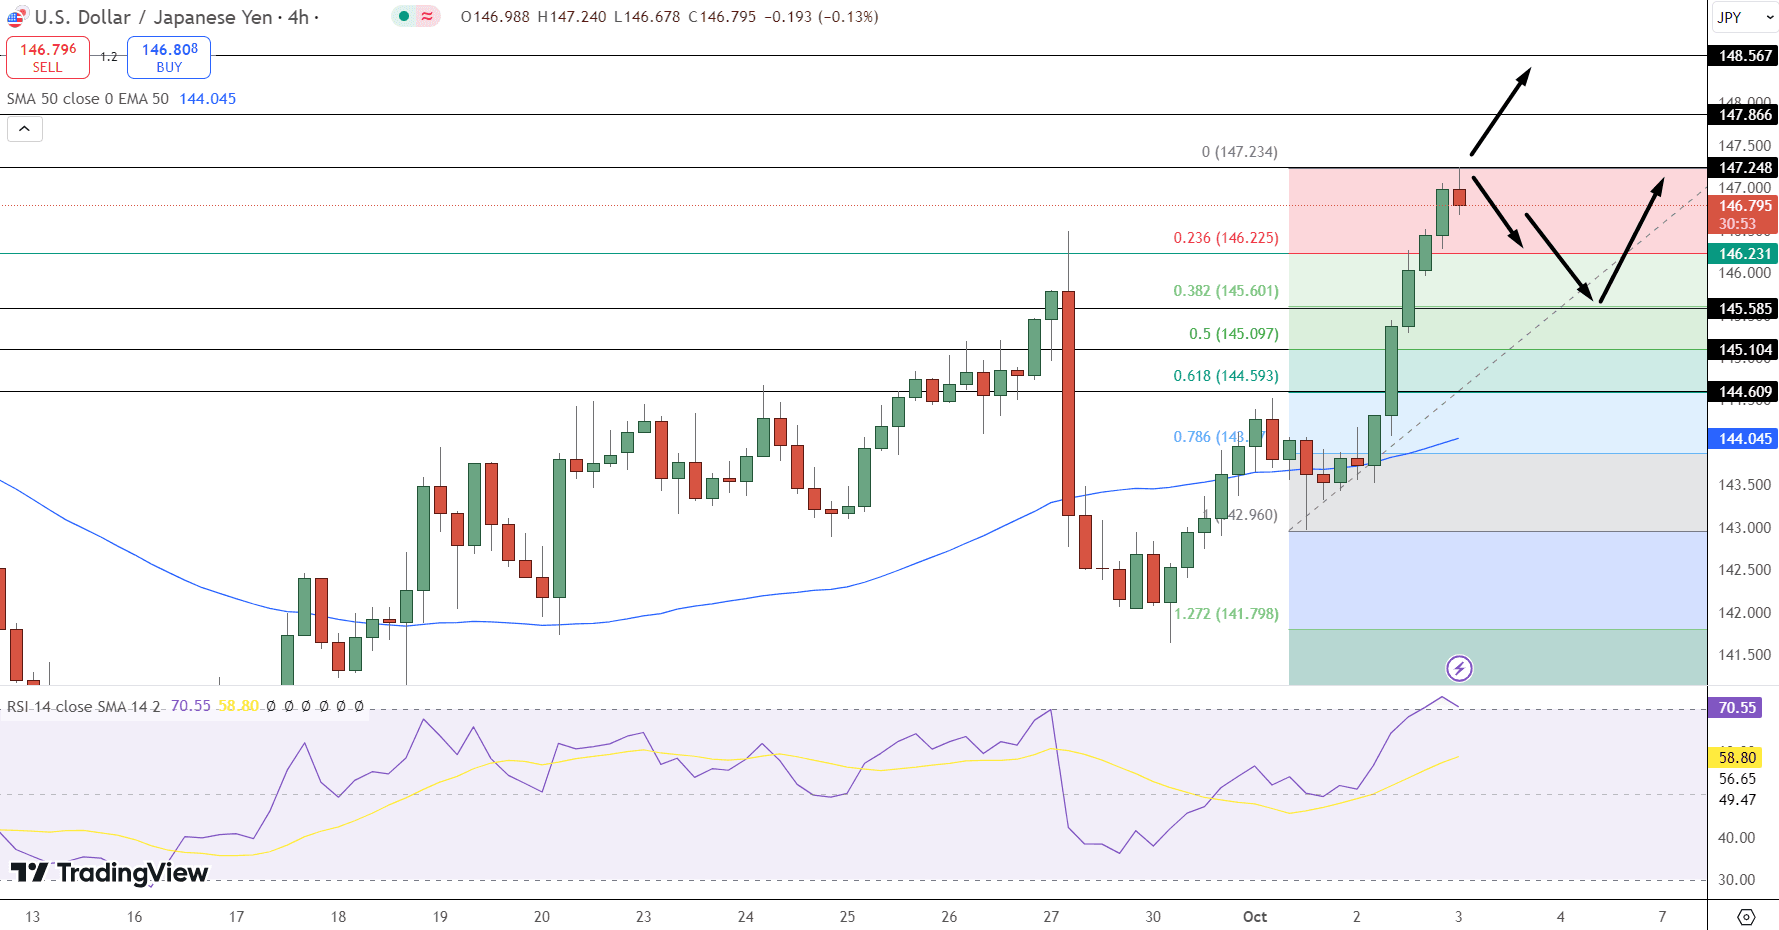Click the blue 144.045 EMA price label
1779x930 pixels.
1743,439
